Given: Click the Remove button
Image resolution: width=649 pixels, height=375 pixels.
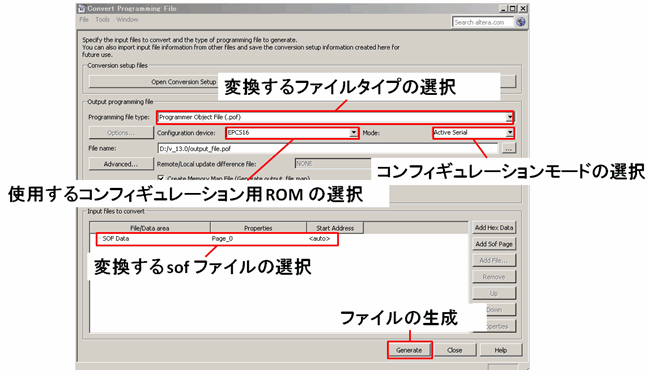Looking at the screenshot, I should 494,277.
